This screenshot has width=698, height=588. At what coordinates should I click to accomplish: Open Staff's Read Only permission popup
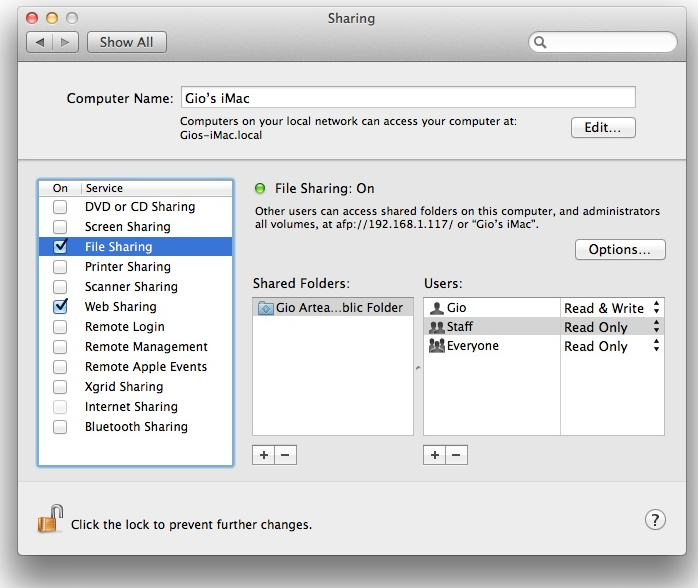612,327
